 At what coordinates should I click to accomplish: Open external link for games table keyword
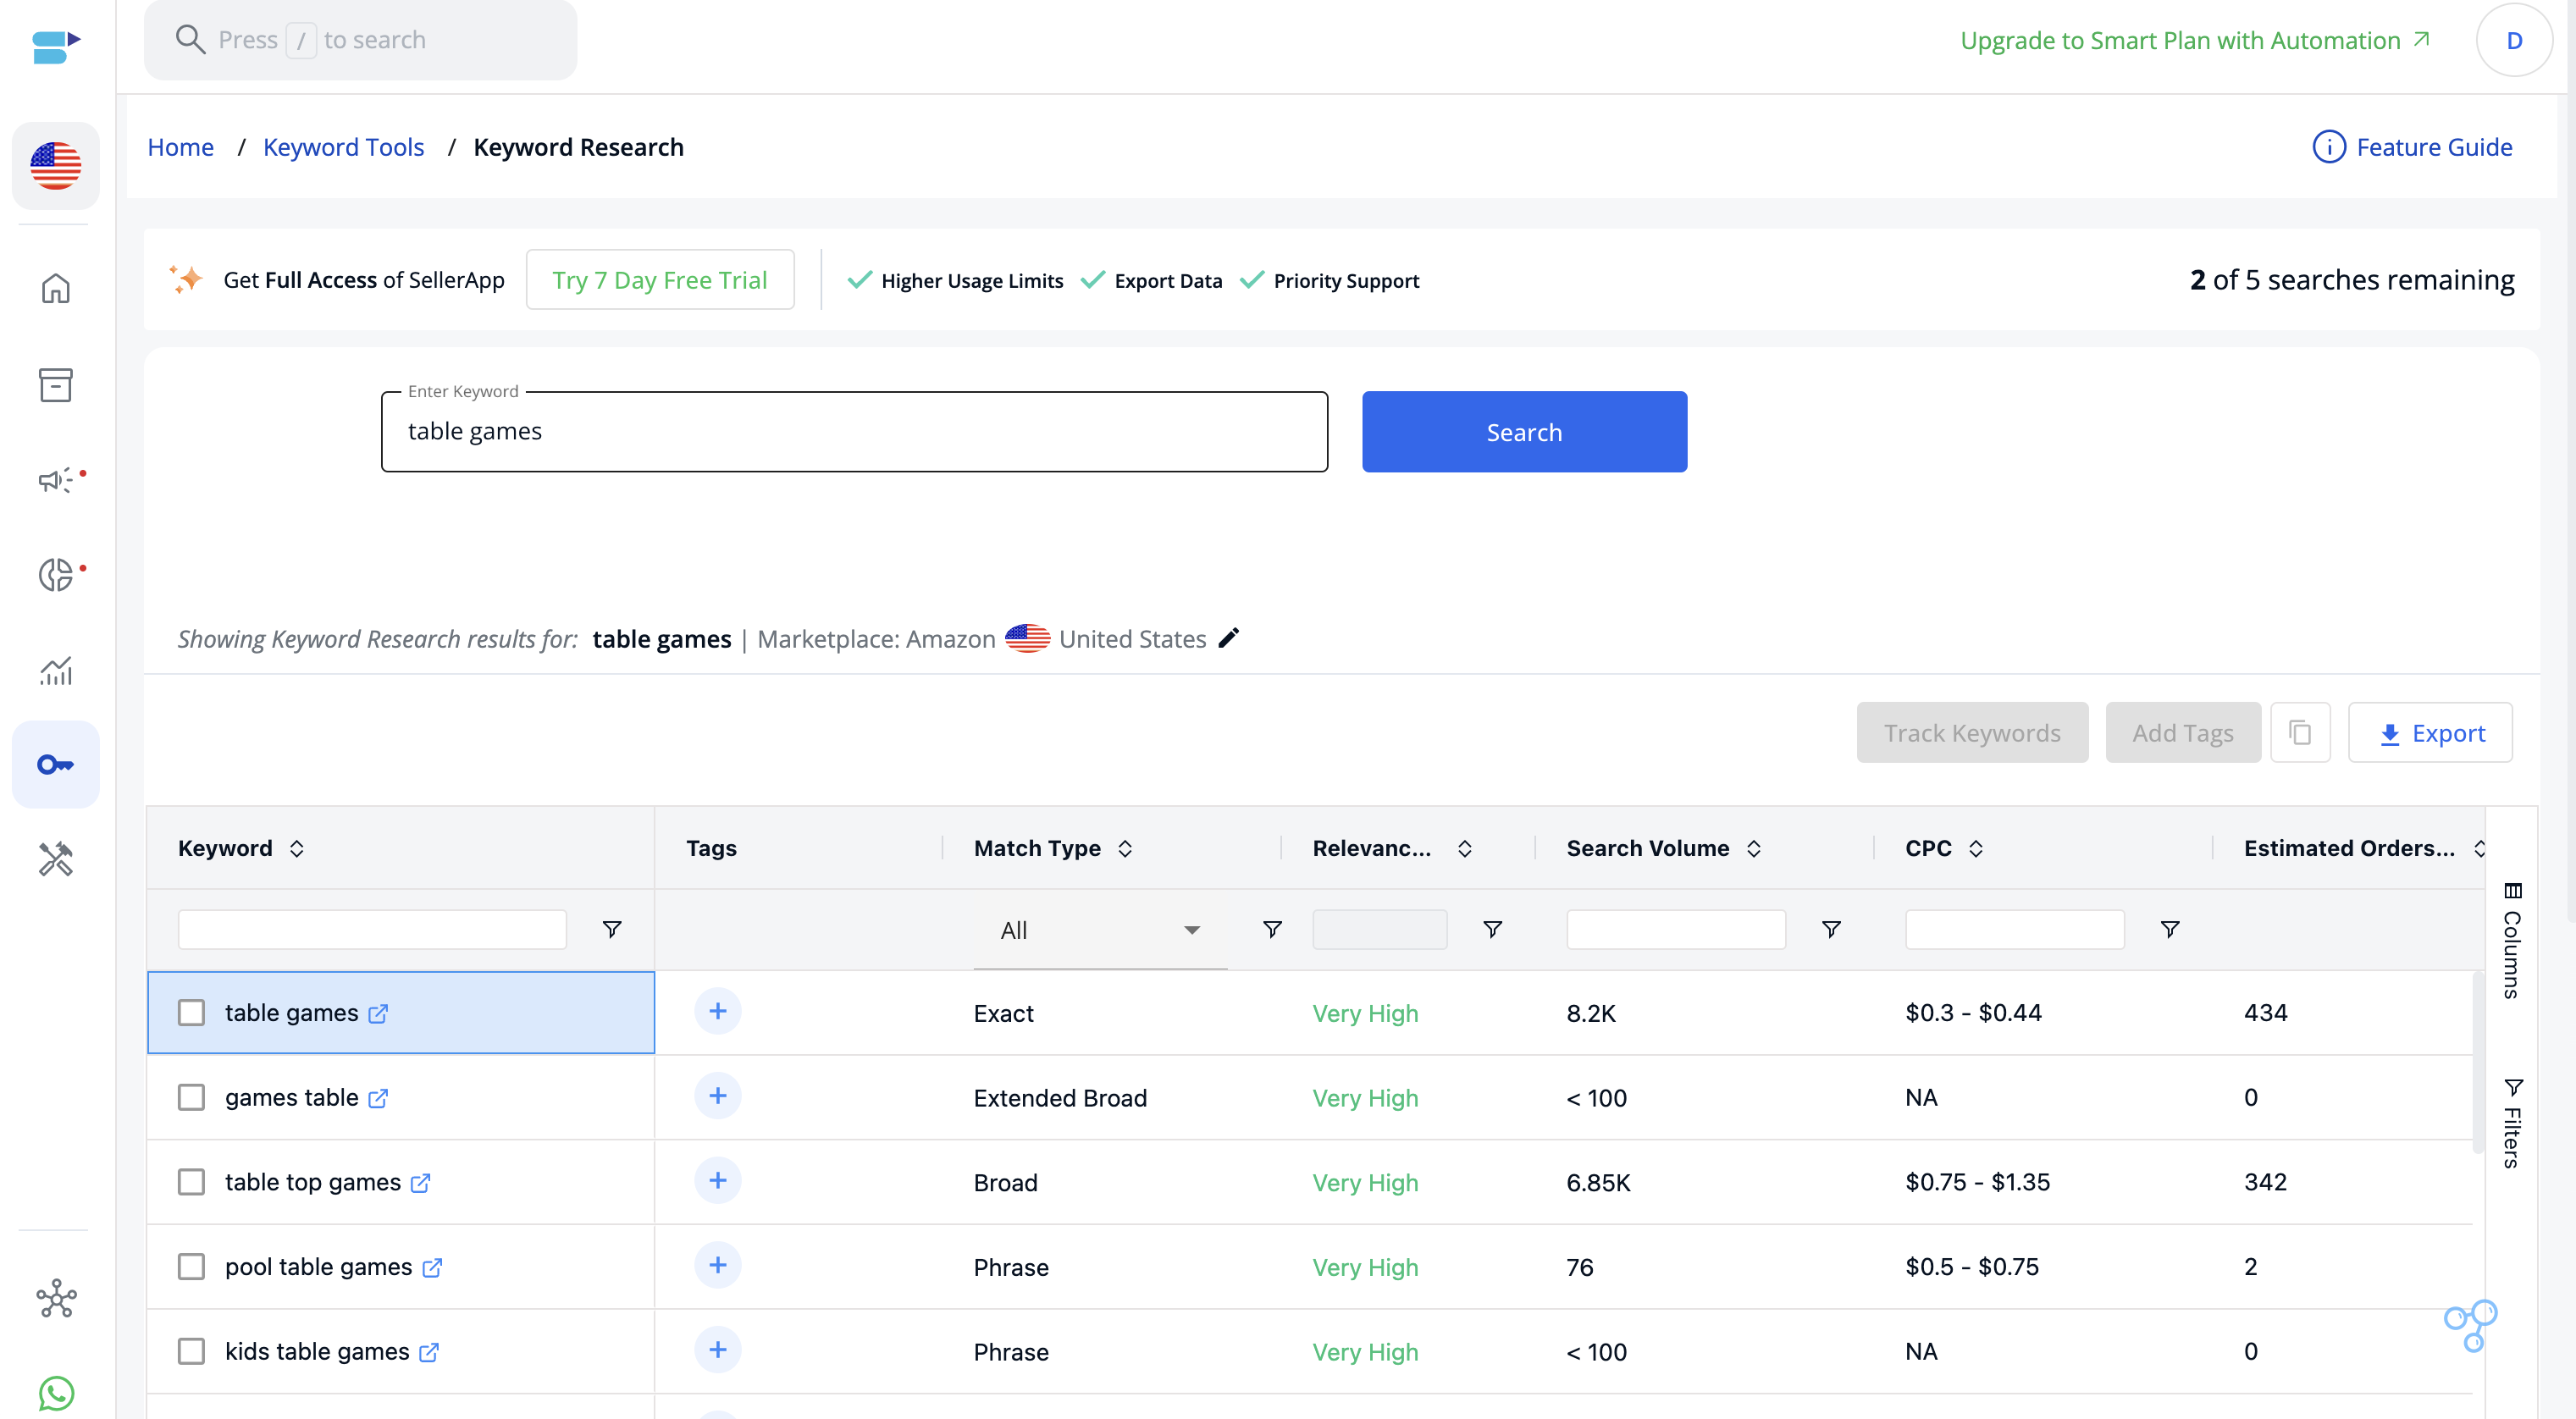[378, 1099]
